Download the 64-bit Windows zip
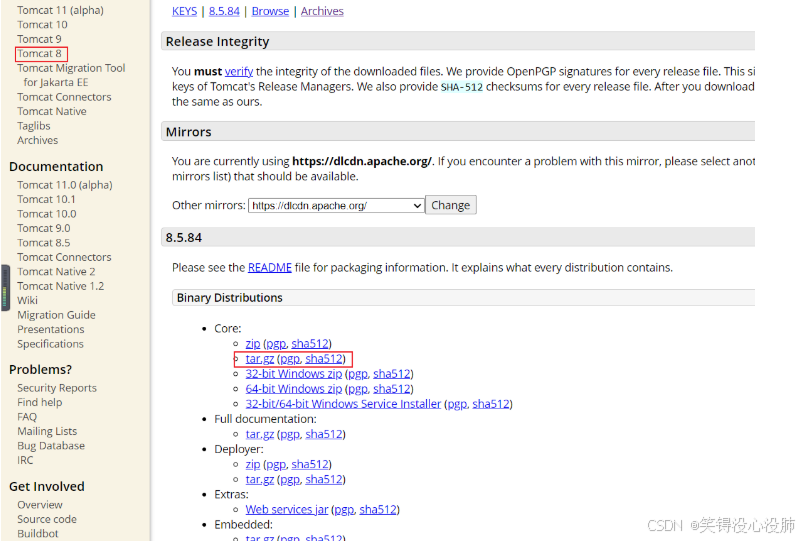Screen dimensions: 807x541 pyautogui.click(x=293, y=388)
